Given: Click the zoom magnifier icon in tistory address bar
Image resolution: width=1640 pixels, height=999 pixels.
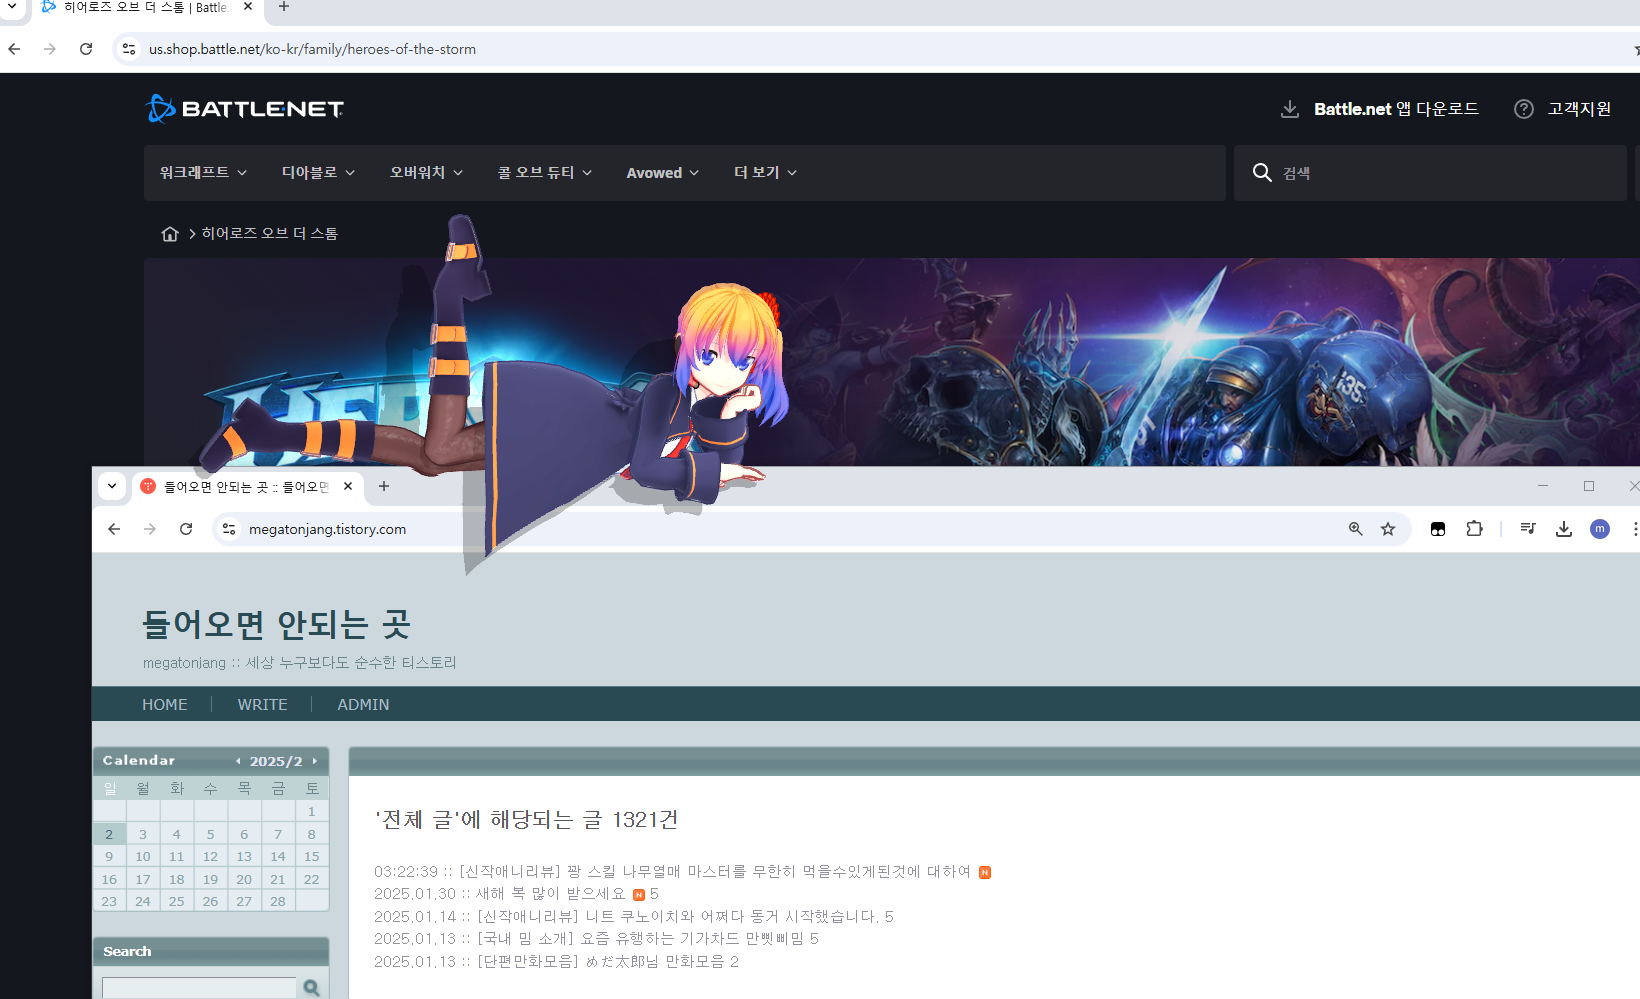Looking at the screenshot, I should coord(1355,529).
